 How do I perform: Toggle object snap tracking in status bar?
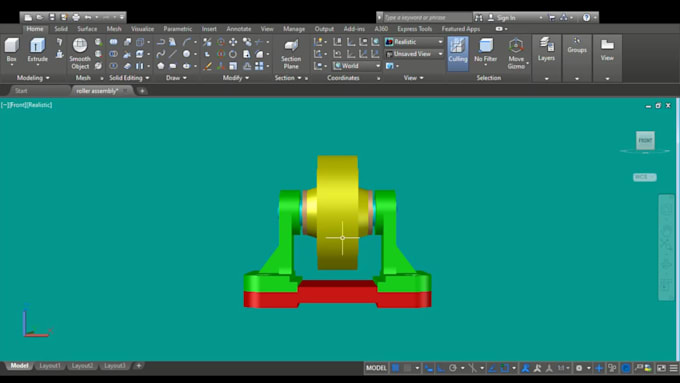492,368
